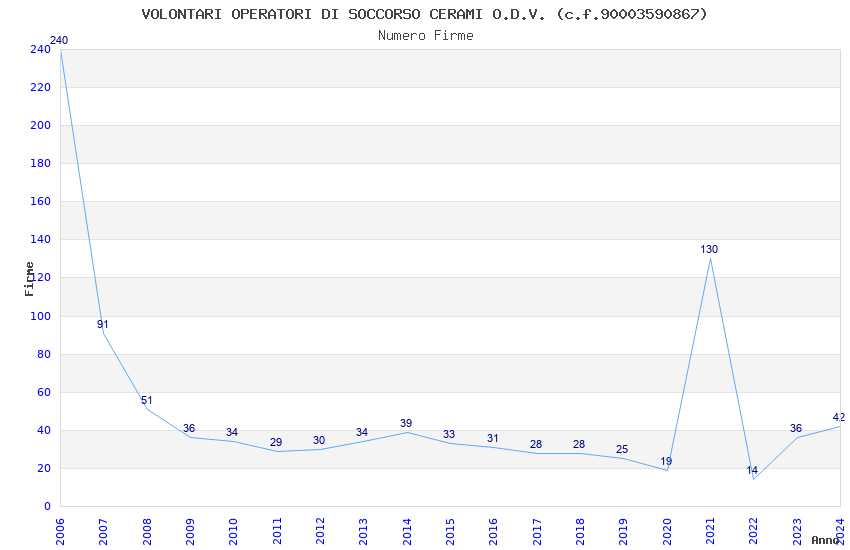This screenshot has height=550, width=850.
Task: Click the data label 33 above 2015
Action: click(x=449, y=435)
